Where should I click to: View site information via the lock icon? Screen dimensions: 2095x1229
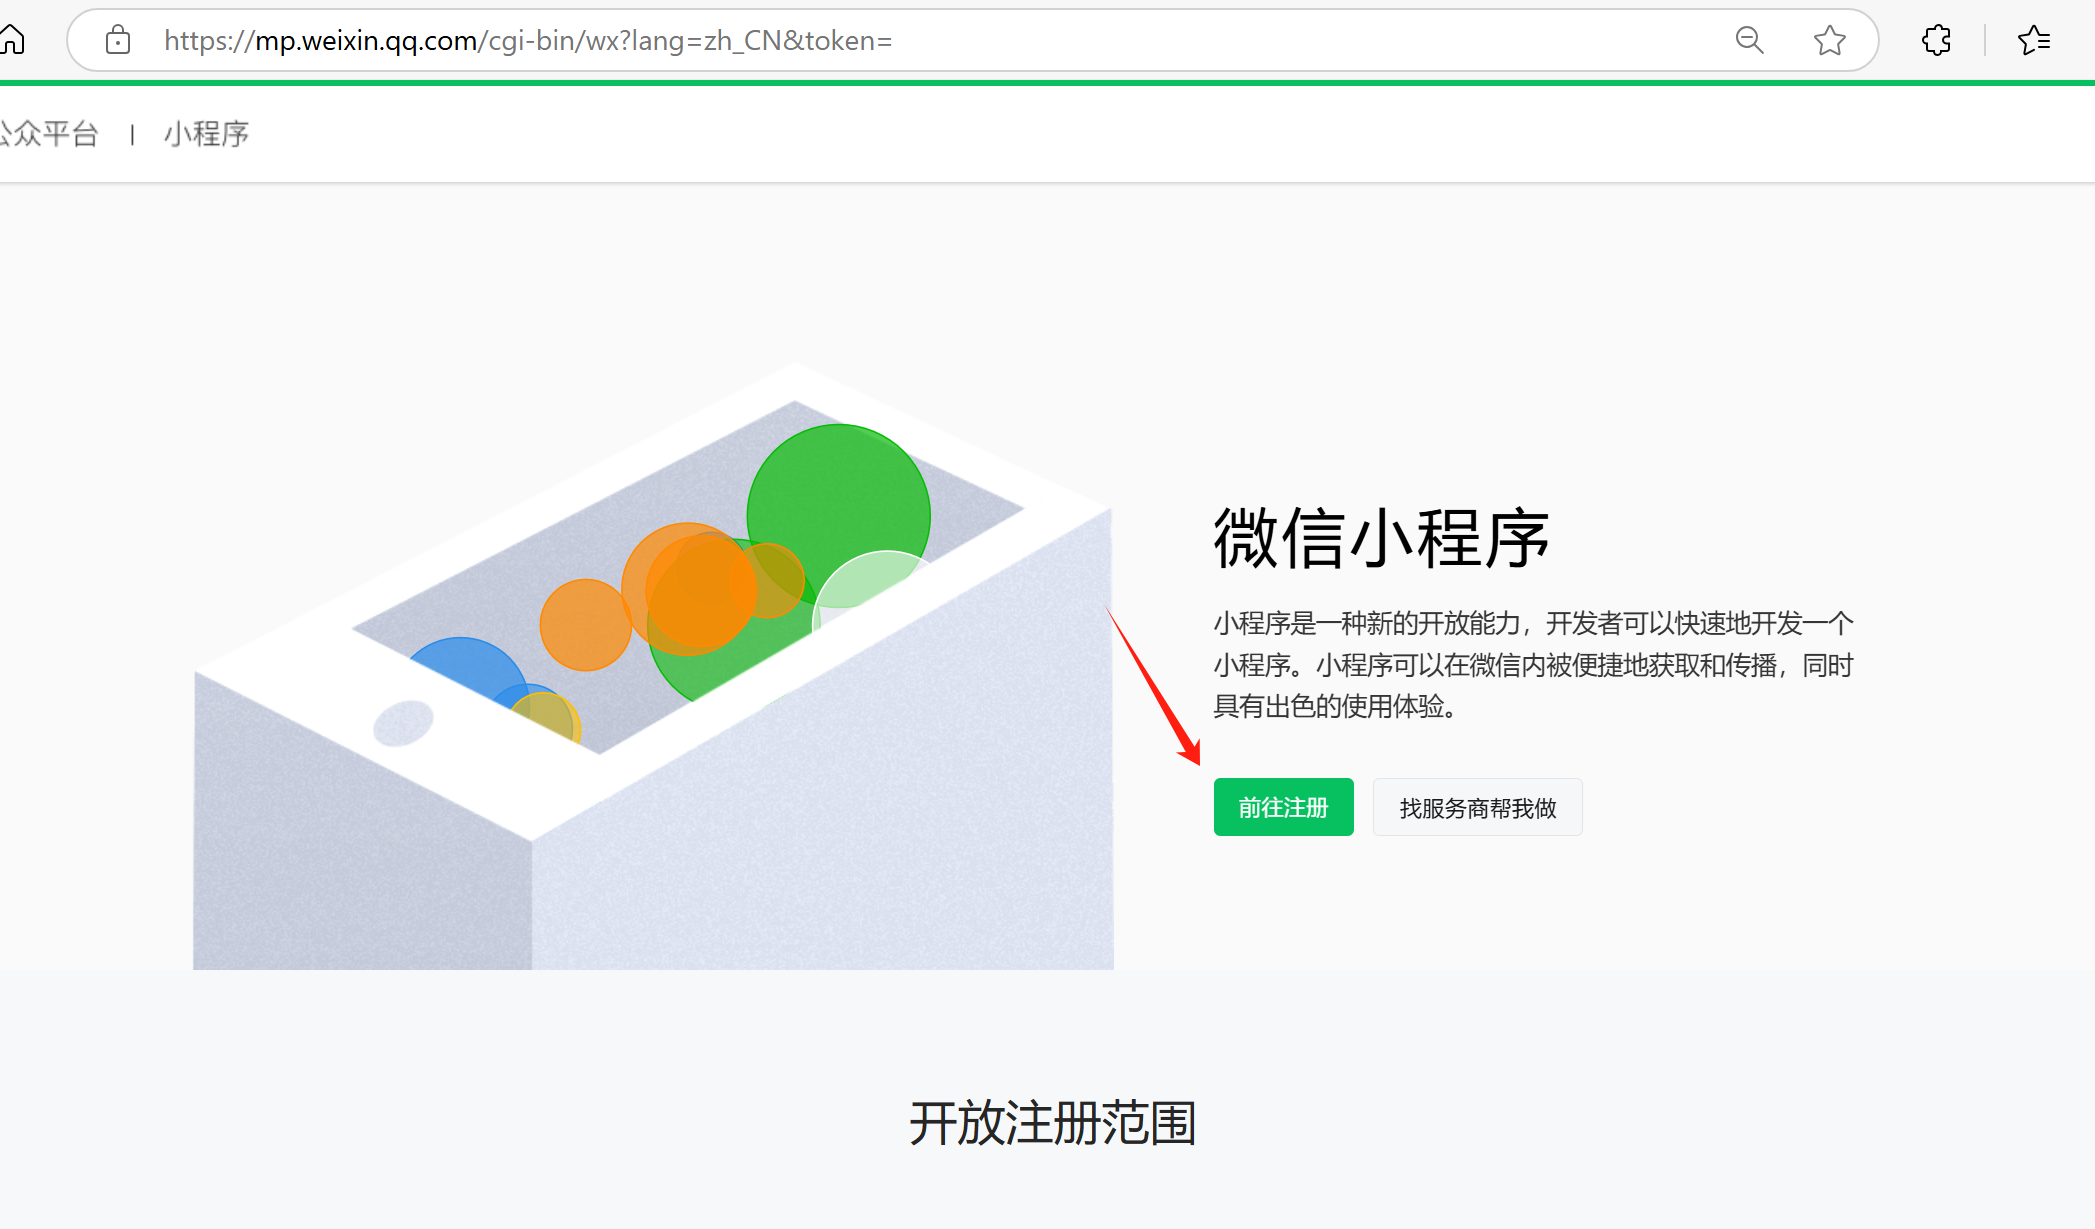click(118, 40)
